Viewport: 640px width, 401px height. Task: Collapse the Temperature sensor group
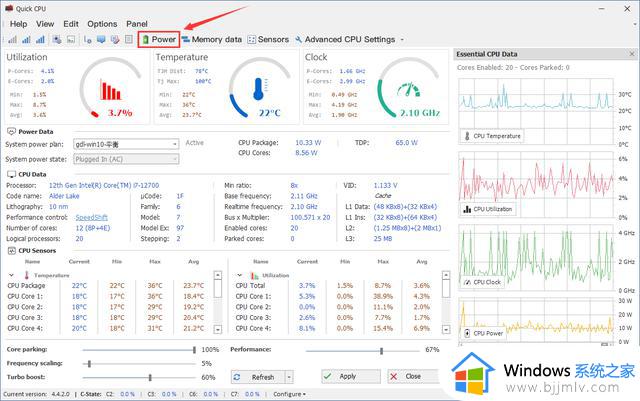[x=11, y=275]
